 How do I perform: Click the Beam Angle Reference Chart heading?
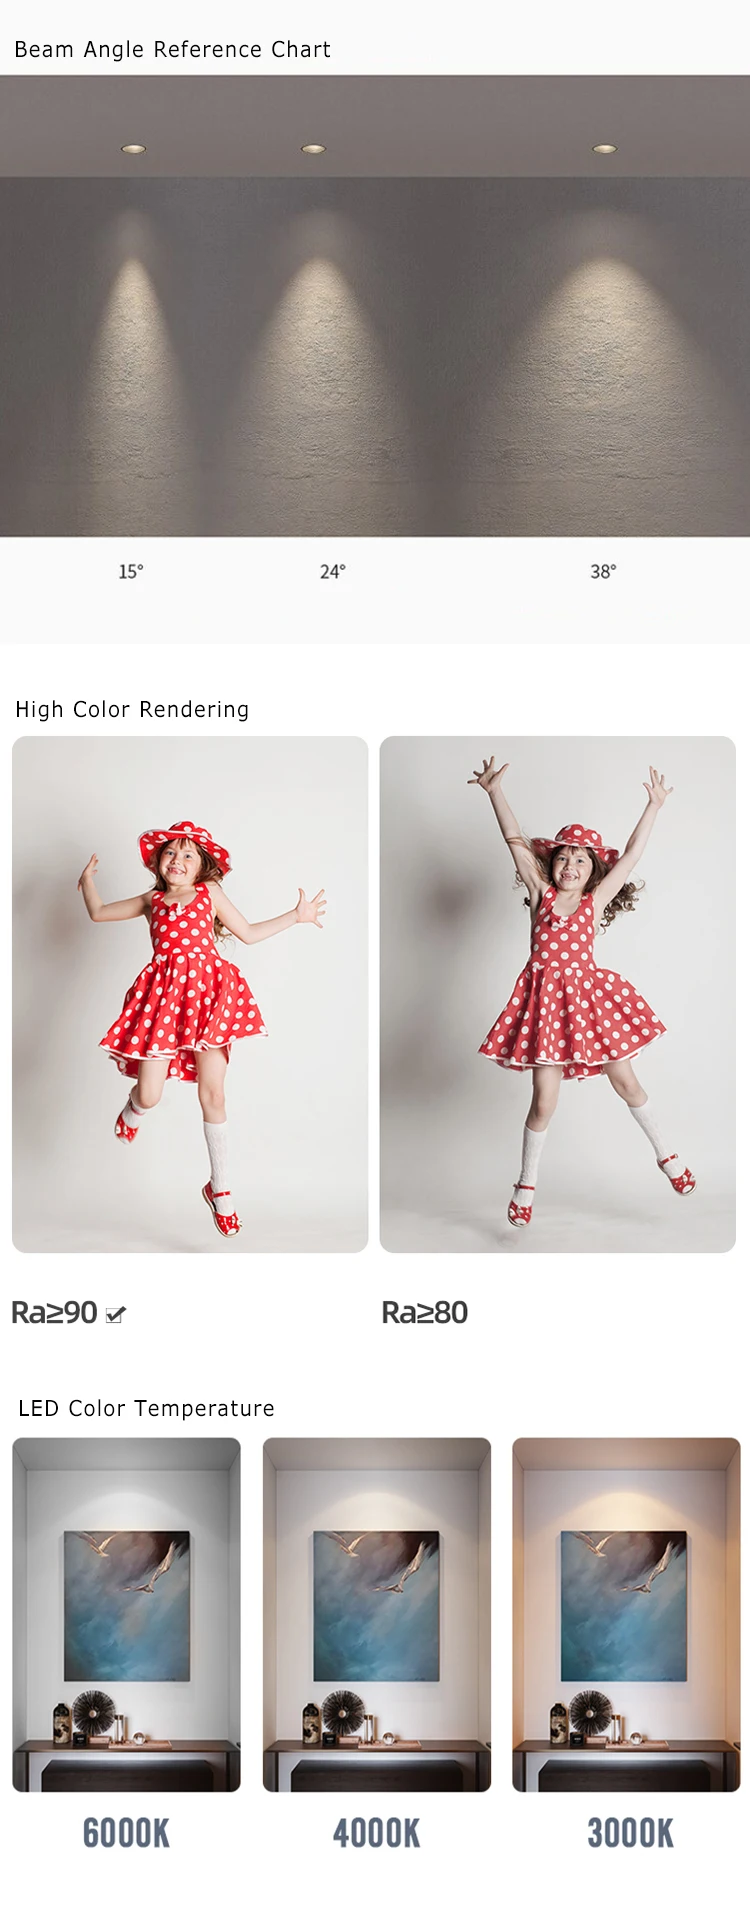(x=172, y=49)
